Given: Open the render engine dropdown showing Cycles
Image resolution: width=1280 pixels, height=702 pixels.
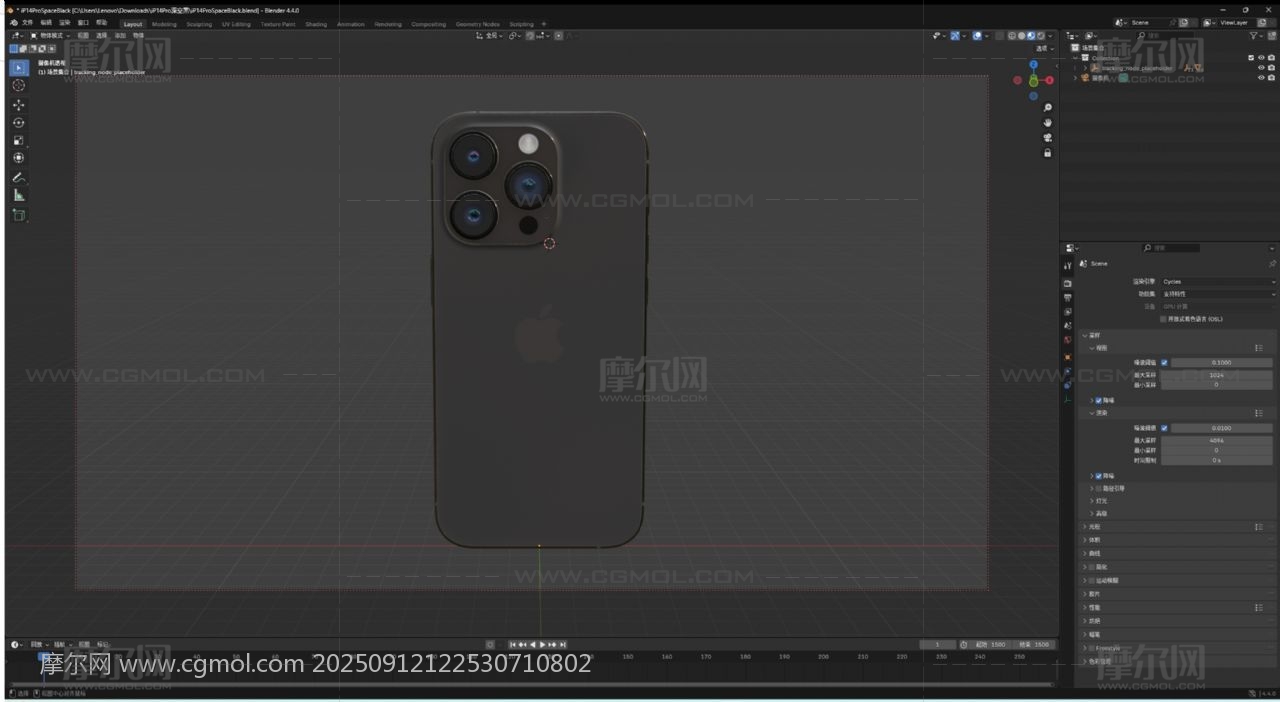Looking at the screenshot, I should point(1218,282).
